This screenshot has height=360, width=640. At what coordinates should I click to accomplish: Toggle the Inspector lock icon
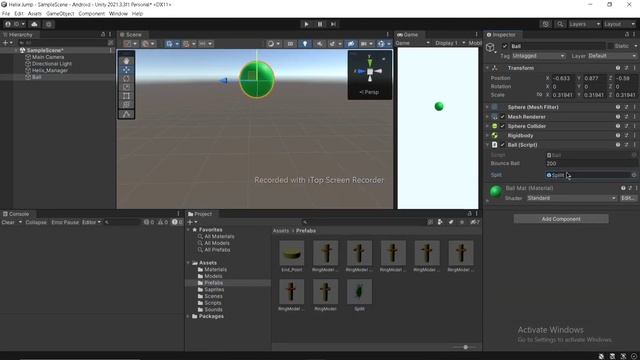point(627,35)
